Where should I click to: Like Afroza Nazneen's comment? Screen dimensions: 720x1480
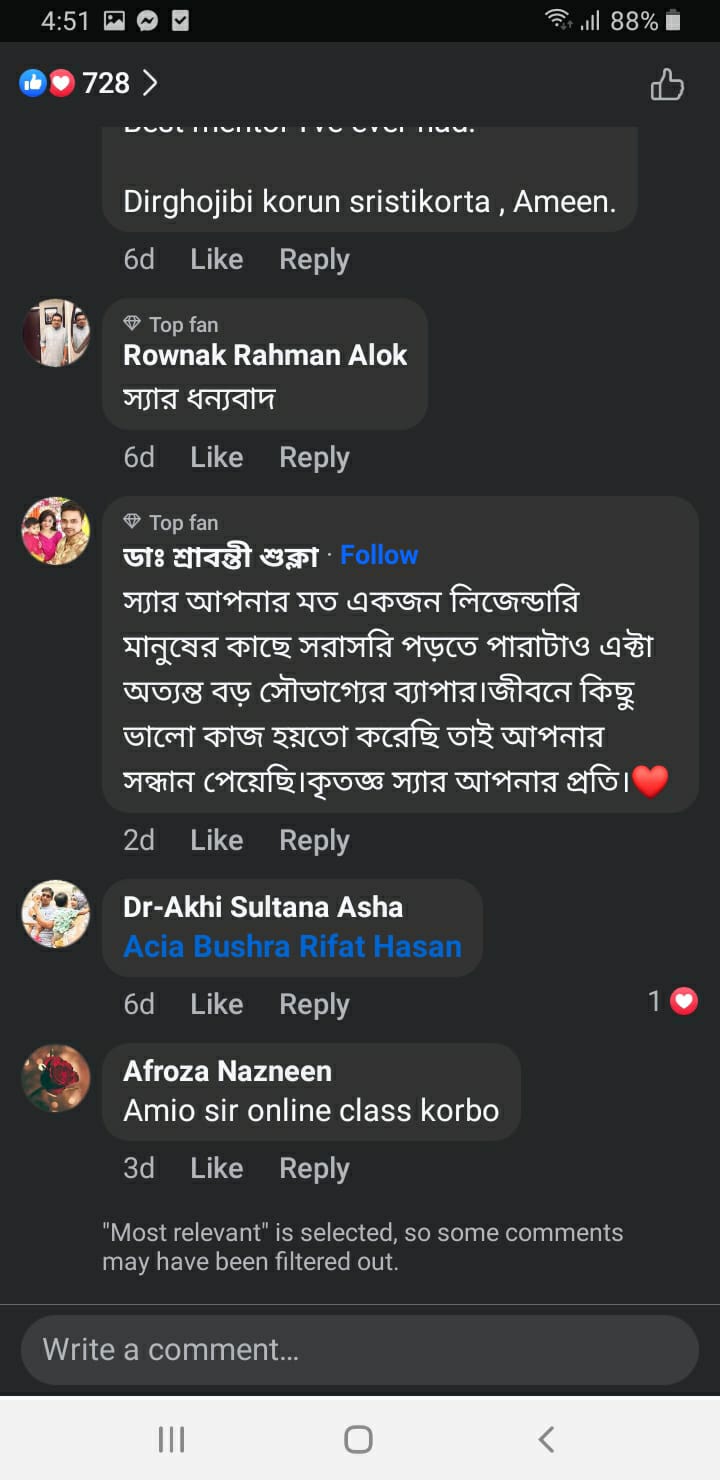(216, 1168)
